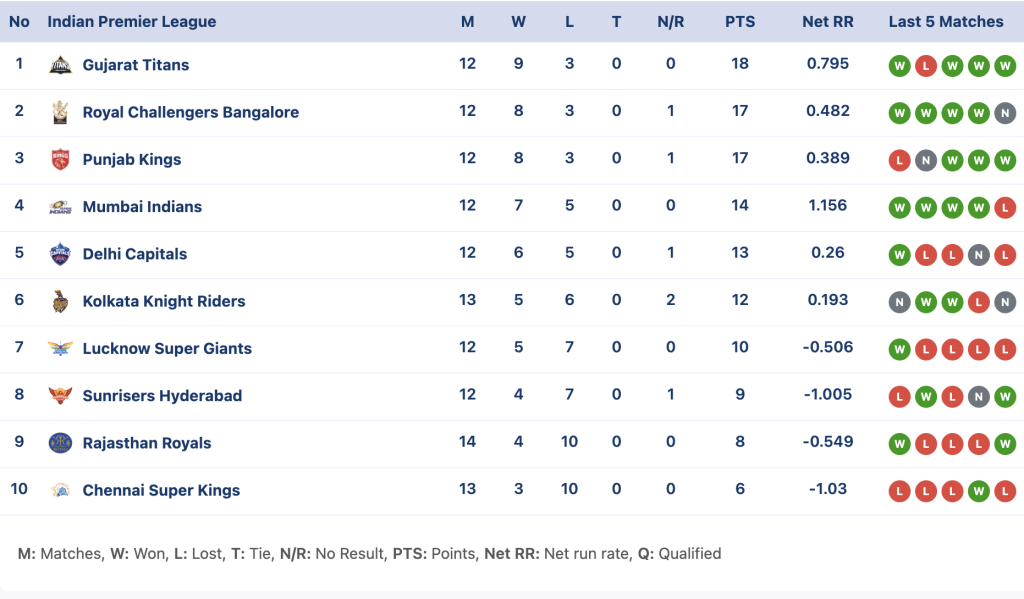Select the PTS column header
Image resolution: width=1024 pixels, height=599 pixels.
click(740, 22)
